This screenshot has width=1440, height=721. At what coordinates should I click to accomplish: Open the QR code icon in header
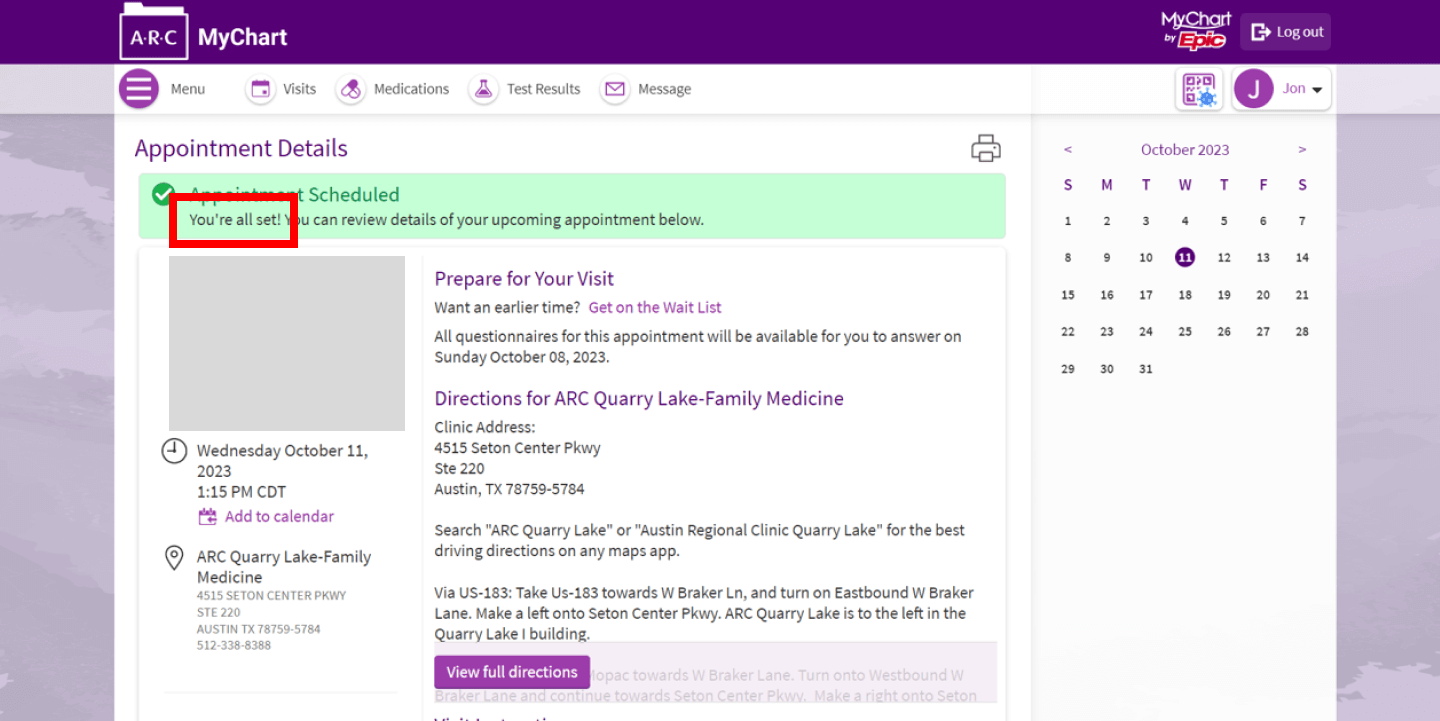[1199, 89]
